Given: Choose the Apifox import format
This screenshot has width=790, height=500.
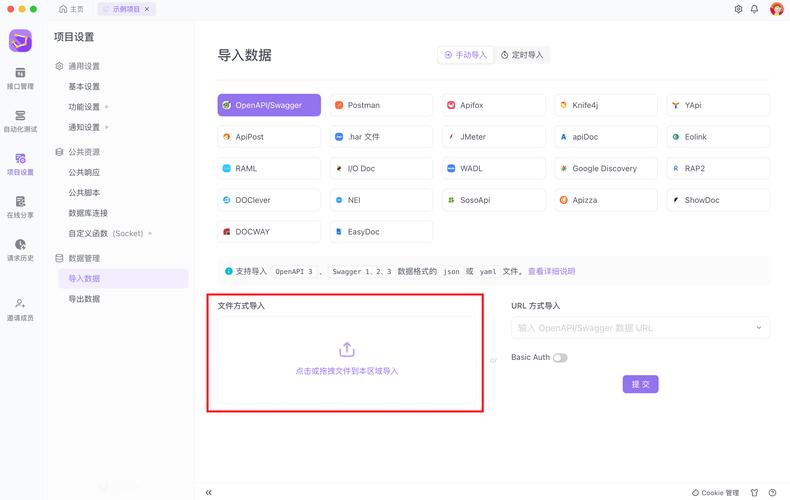Looking at the screenshot, I should click(x=494, y=105).
